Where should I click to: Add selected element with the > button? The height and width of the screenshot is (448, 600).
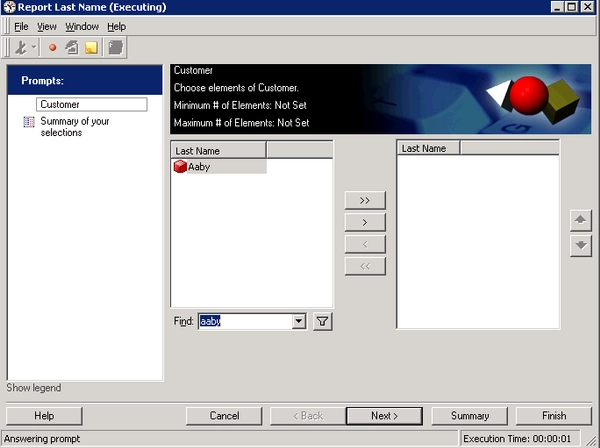365,222
